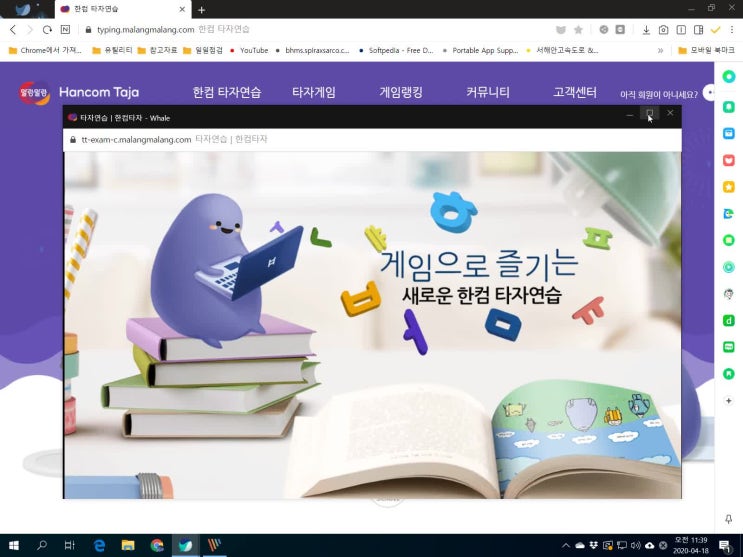Open the teal play-circle sidebar icon
The image size is (743, 557).
pyautogui.click(x=729, y=267)
